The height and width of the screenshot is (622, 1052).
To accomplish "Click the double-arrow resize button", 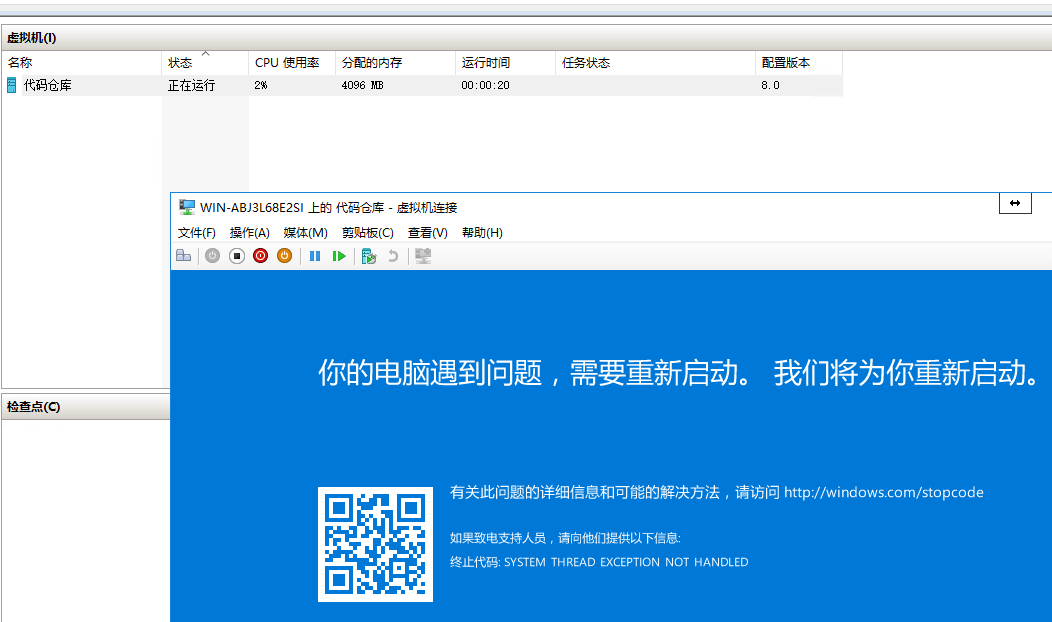I will [x=1014, y=203].
